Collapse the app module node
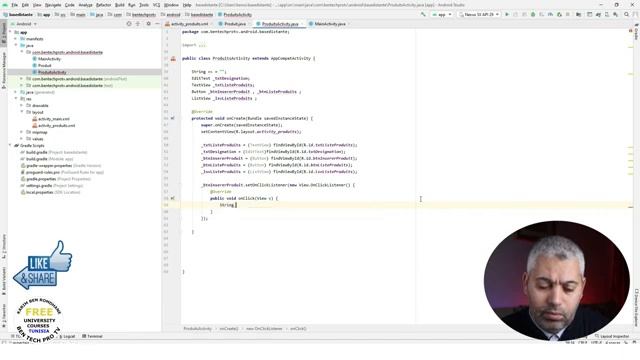The image size is (640, 360). coord(10,32)
